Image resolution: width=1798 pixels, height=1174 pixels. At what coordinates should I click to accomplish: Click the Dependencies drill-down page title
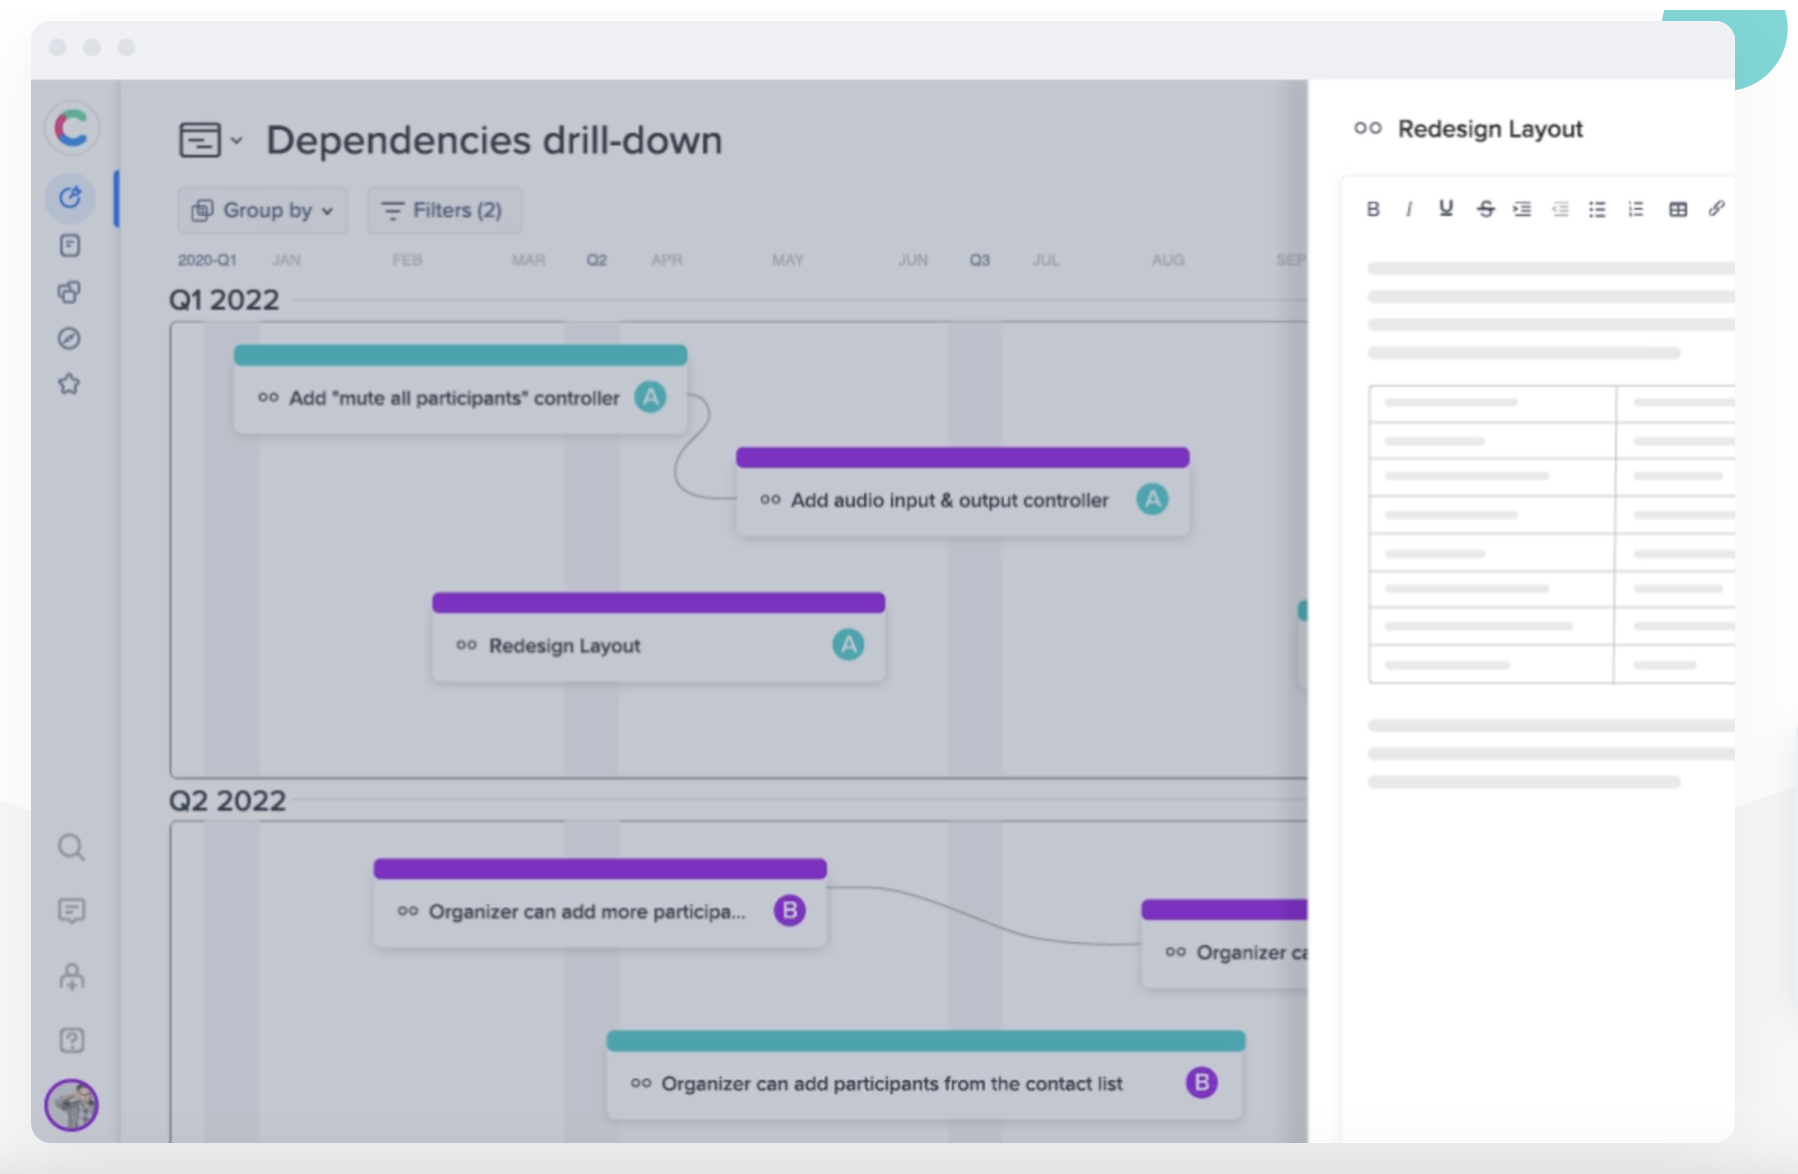coord(494,140)
